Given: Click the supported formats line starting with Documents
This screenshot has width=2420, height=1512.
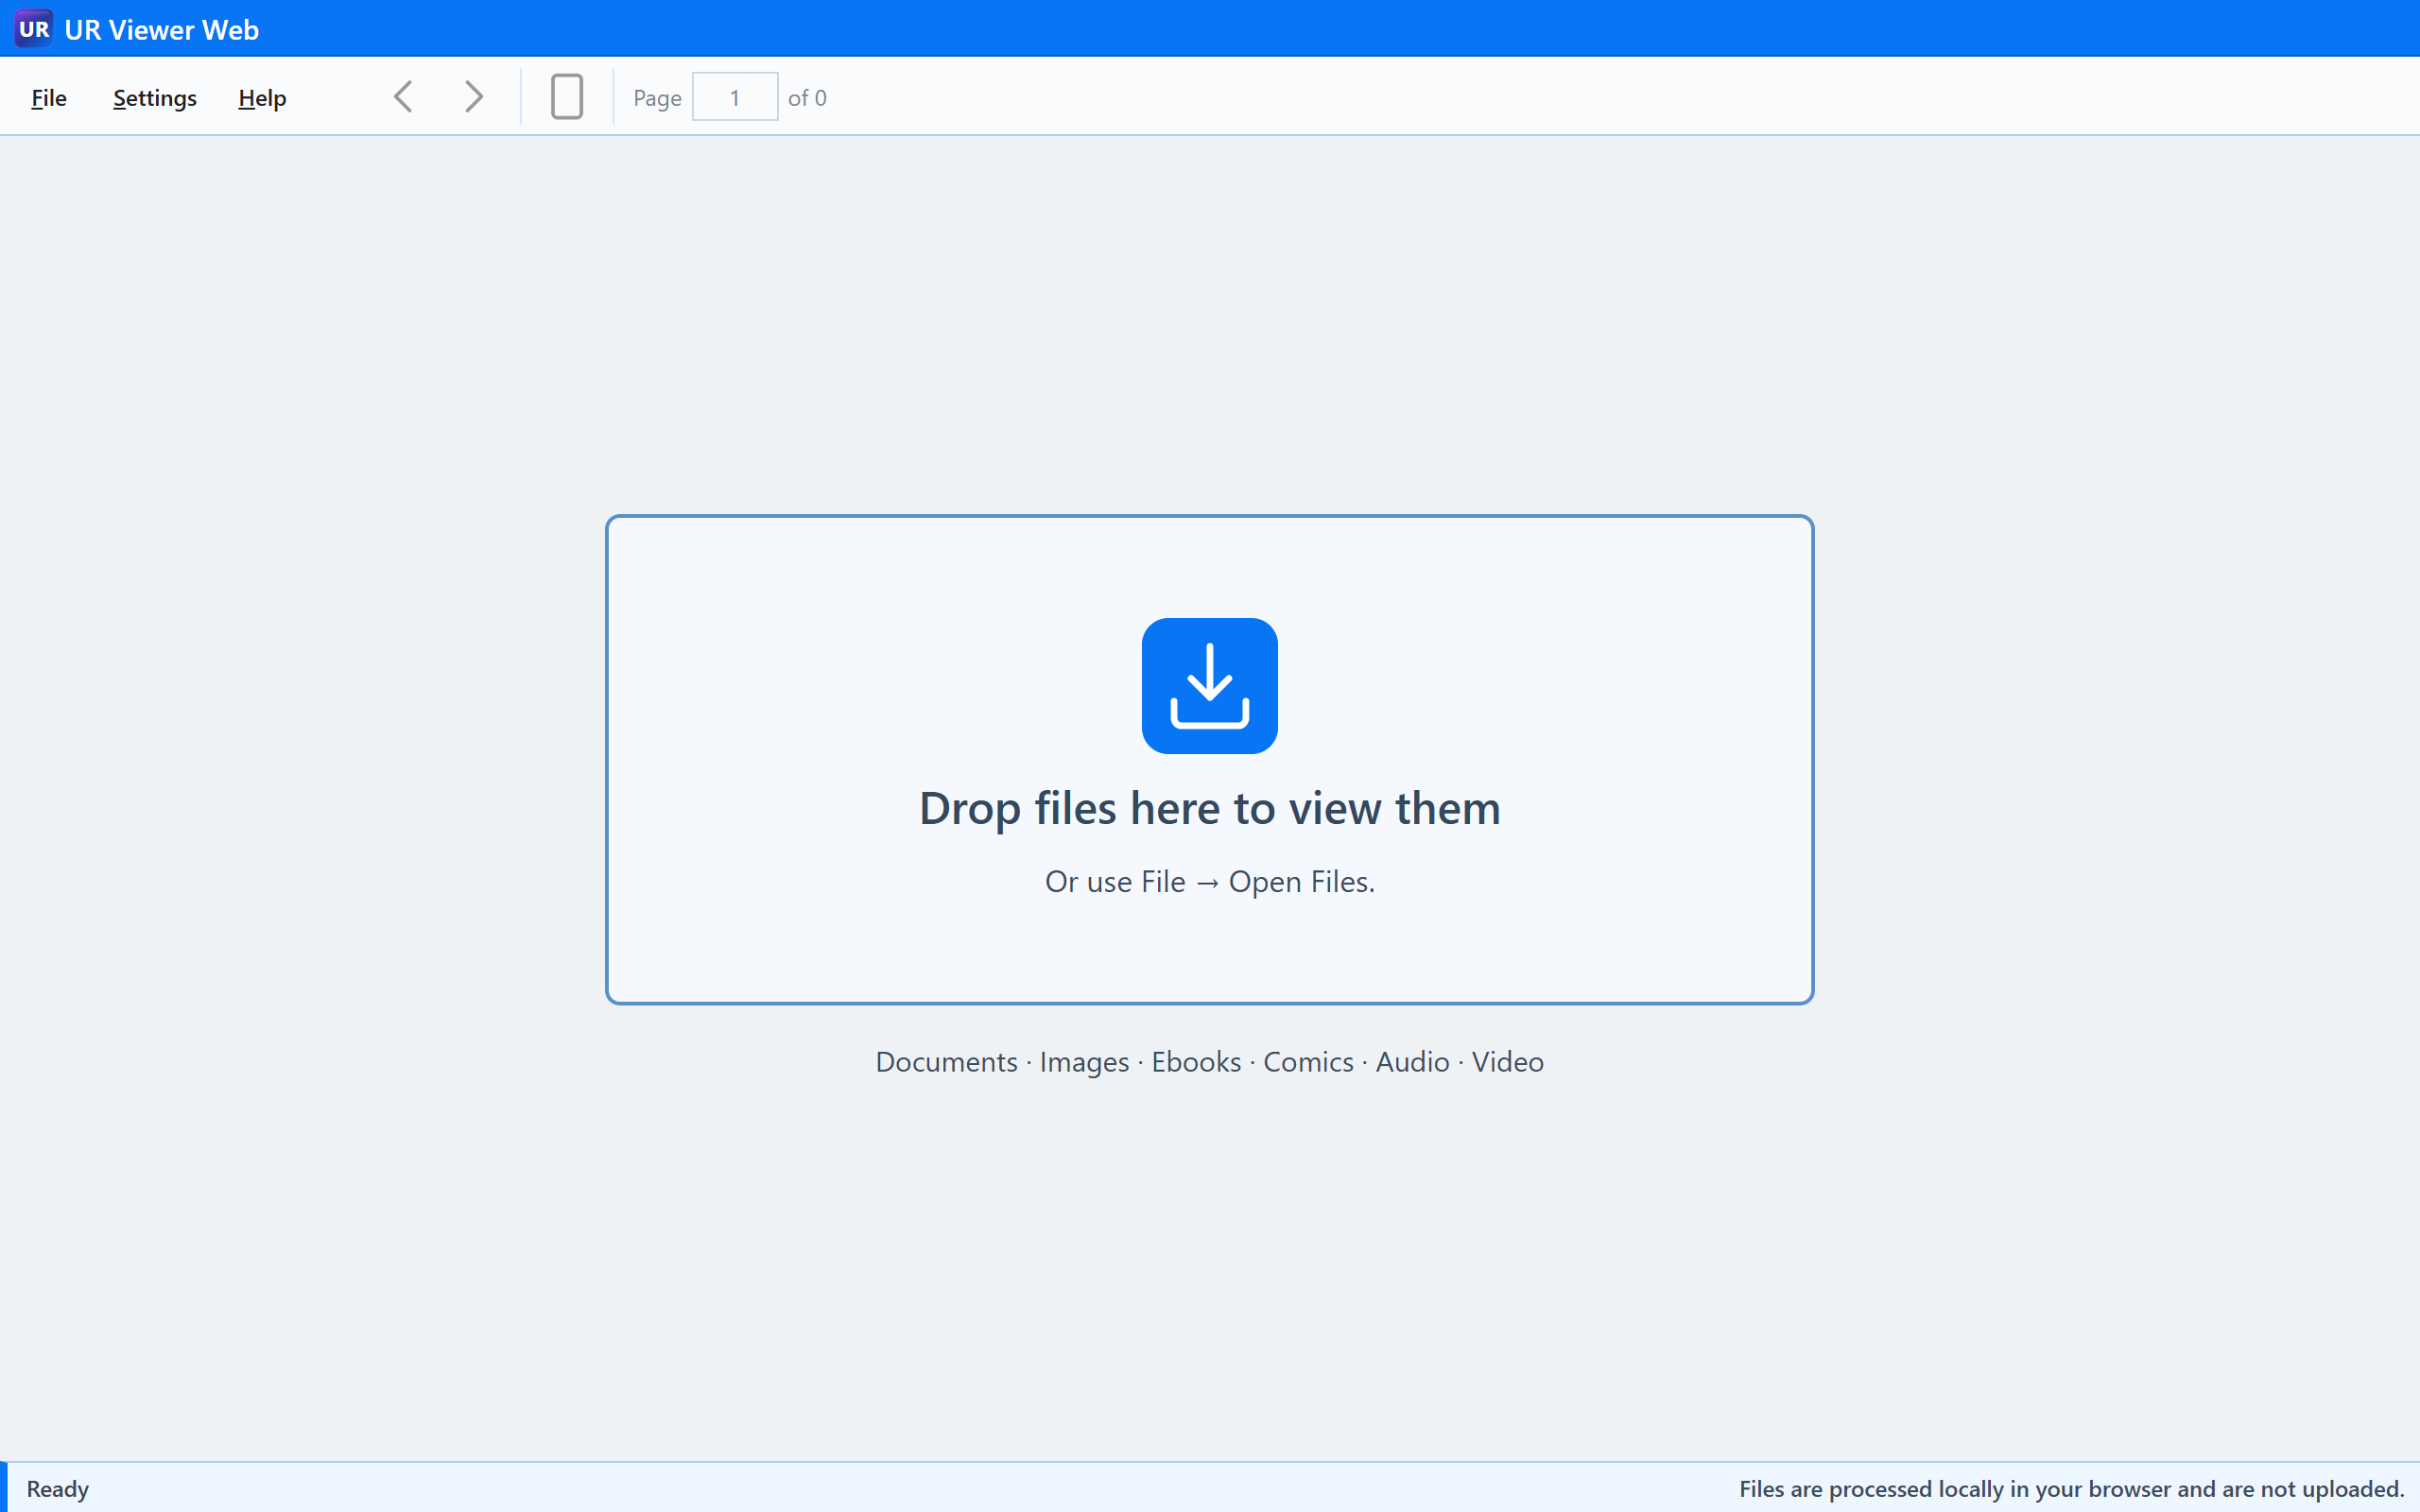Looking at the screenshot, I should (x=1210, y=1062).
